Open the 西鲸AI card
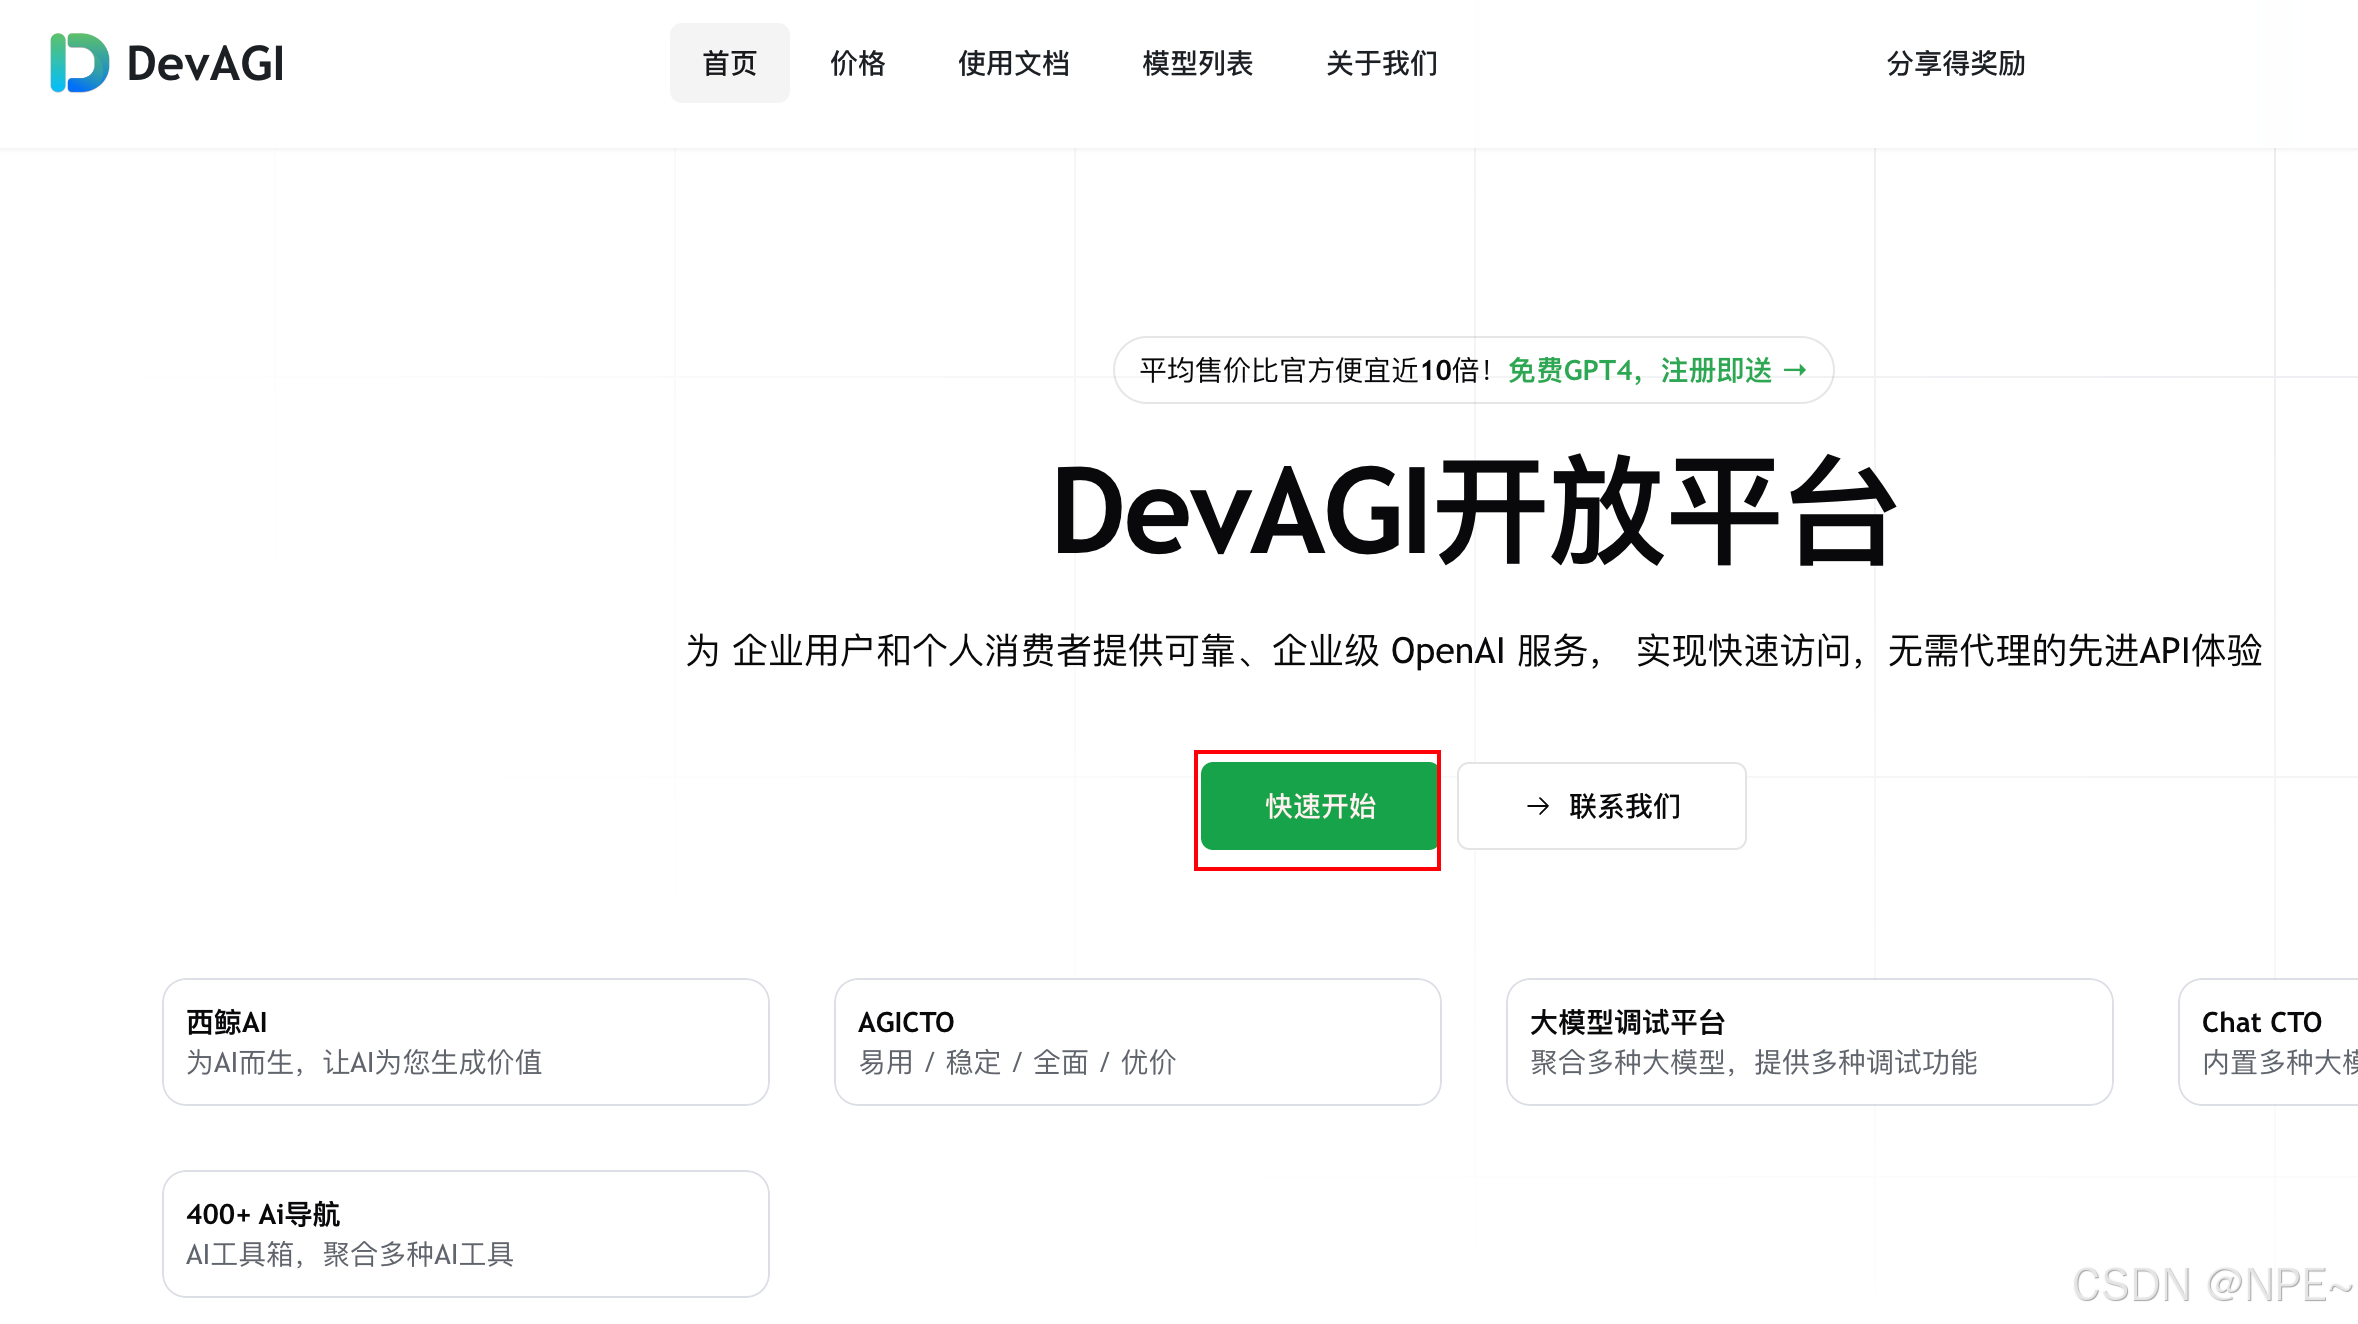The image size is (2358, 1324). point(465,1041)
